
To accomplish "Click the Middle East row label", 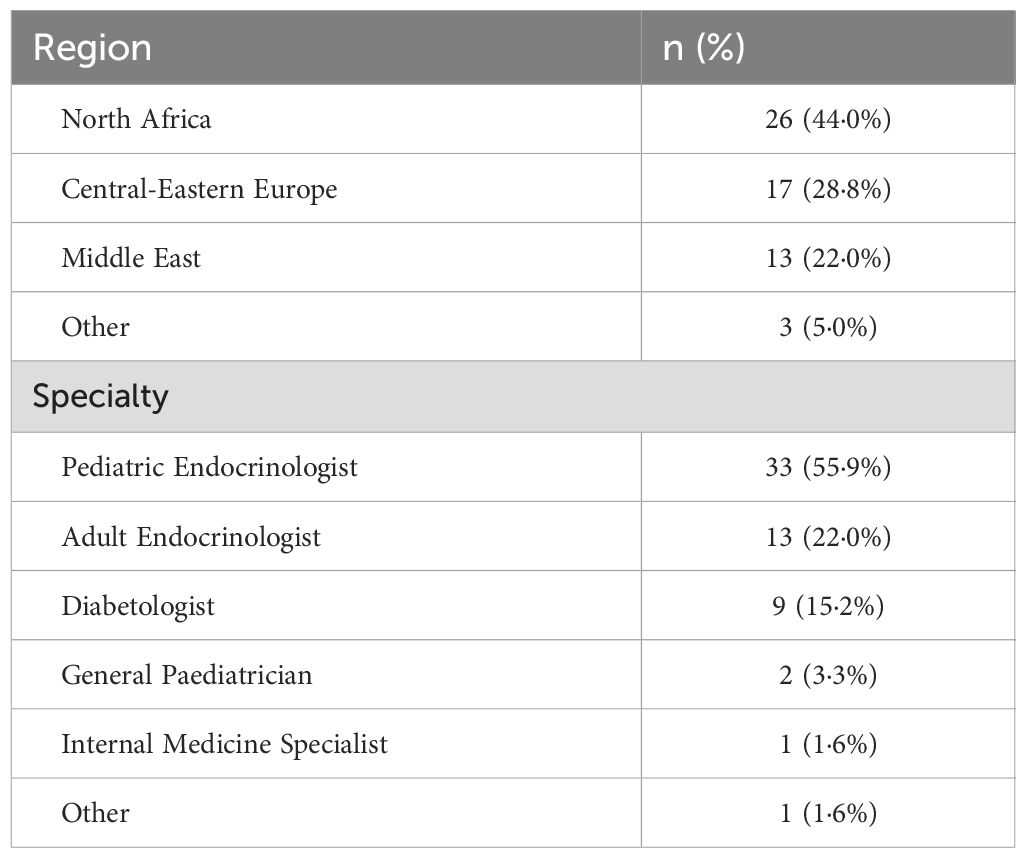I will pyautogui.click(x=131, y=258).
